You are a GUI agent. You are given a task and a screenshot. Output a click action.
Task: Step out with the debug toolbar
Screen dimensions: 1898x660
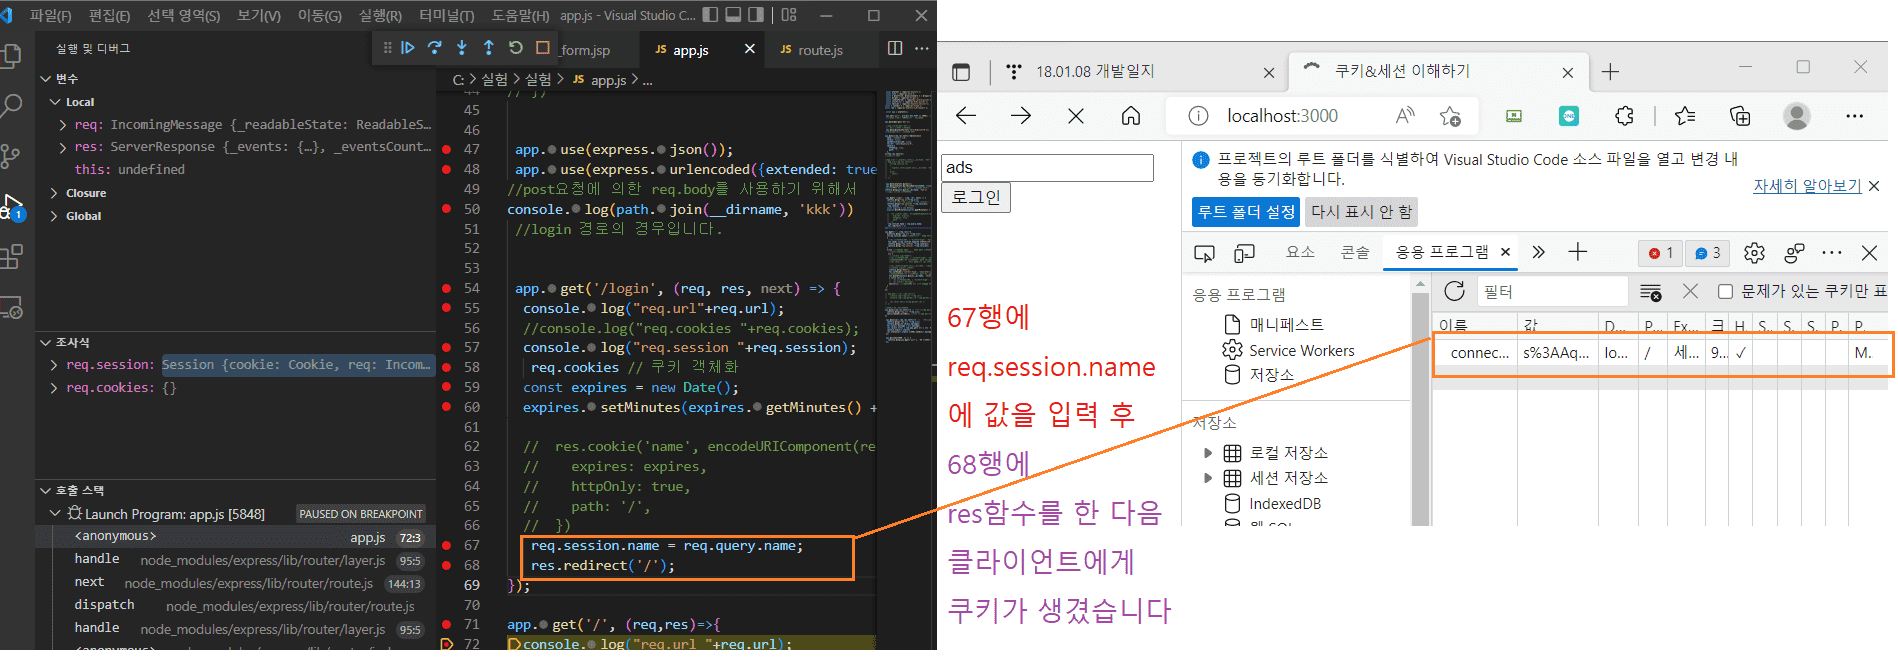(x=489, y=47)
